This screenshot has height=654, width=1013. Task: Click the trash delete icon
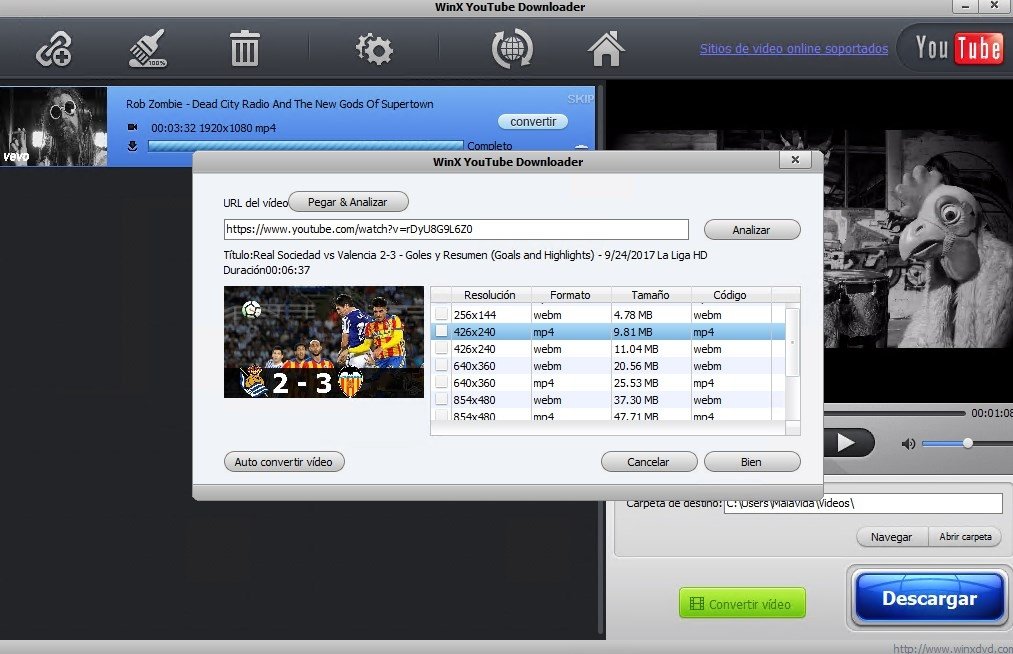[244, 48]
